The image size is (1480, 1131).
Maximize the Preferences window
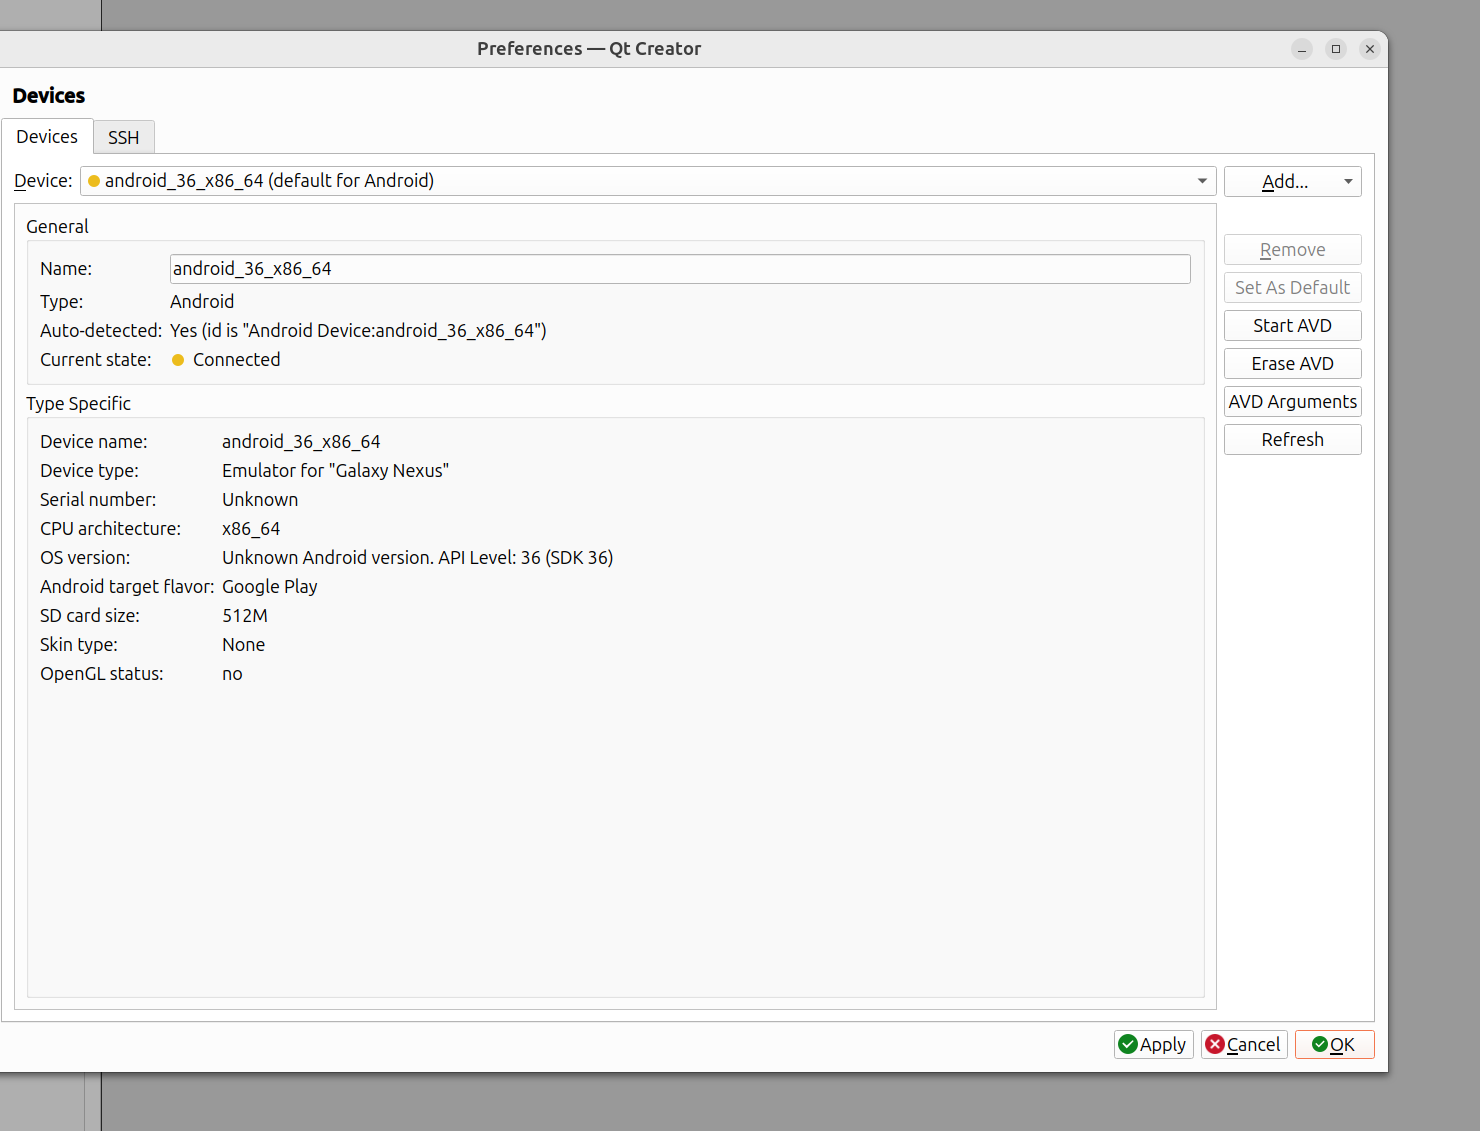[1336, 49]
